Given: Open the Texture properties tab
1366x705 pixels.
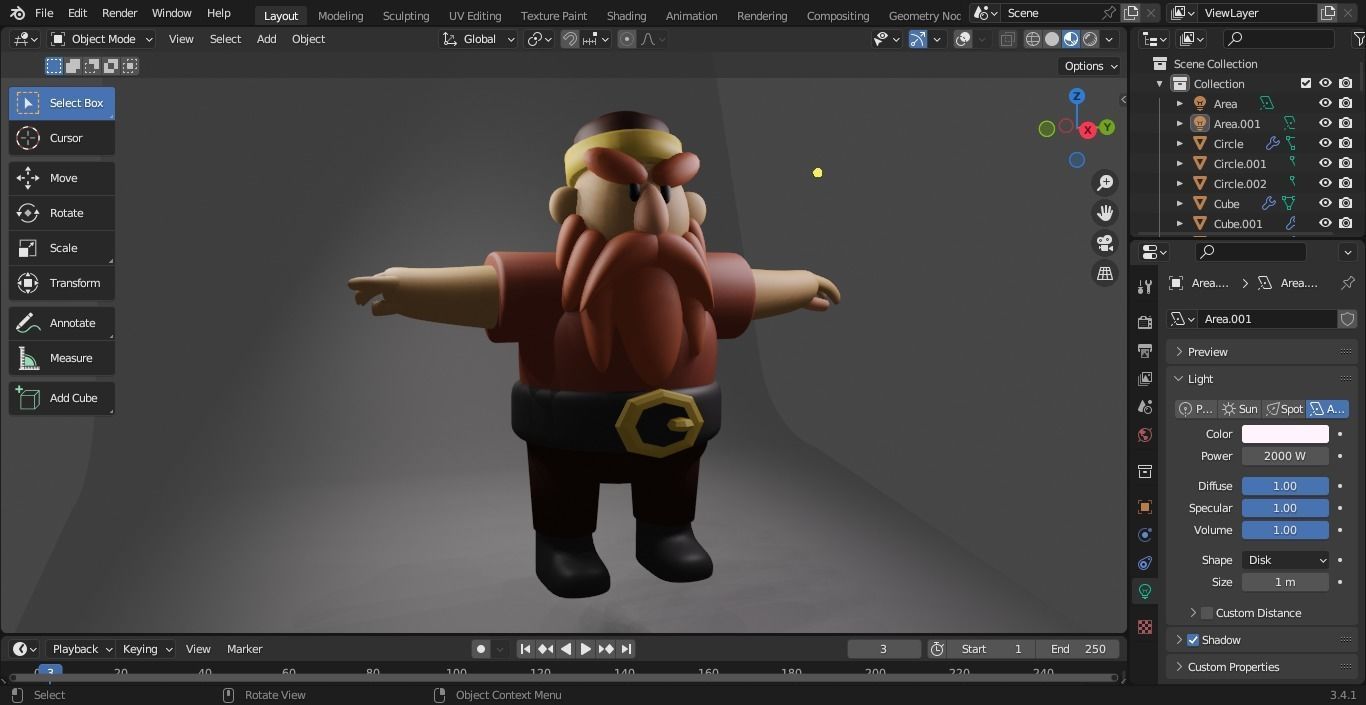Looking at the screenshot, I should [x=1145, y=627].
